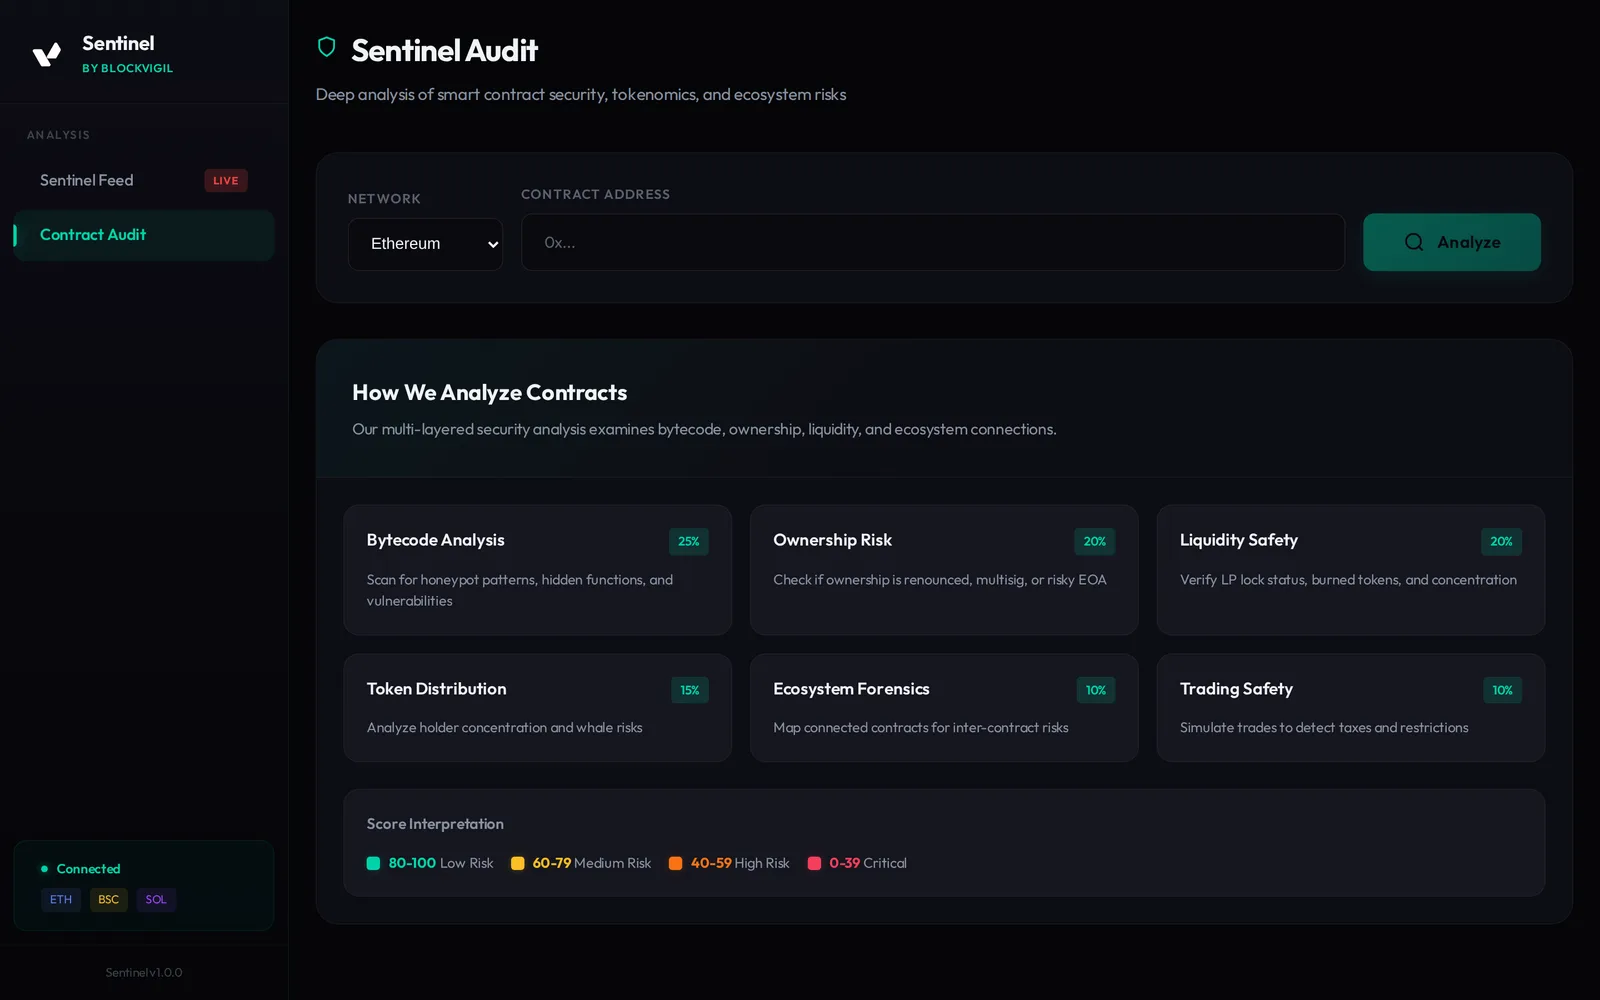Click the BSC chain badge
Screen dimensions: 1600x1000
(x=109, y=900)
